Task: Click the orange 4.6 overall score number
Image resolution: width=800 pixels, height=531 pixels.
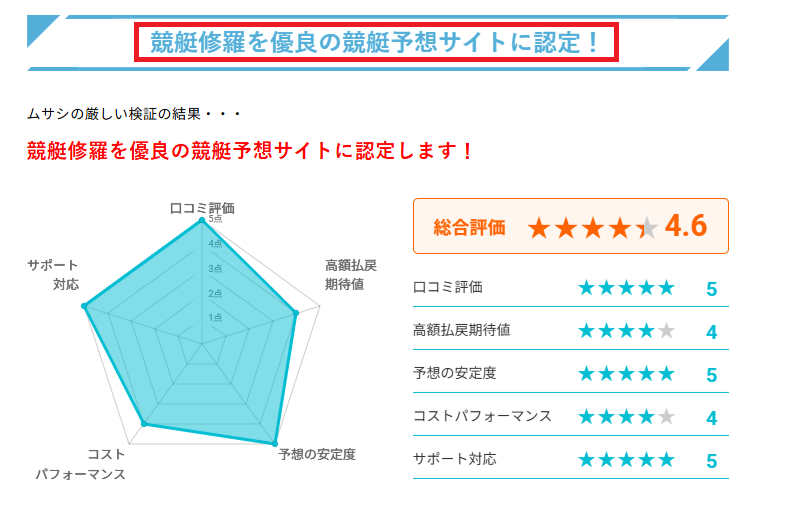Action: (x=686, y=225)
